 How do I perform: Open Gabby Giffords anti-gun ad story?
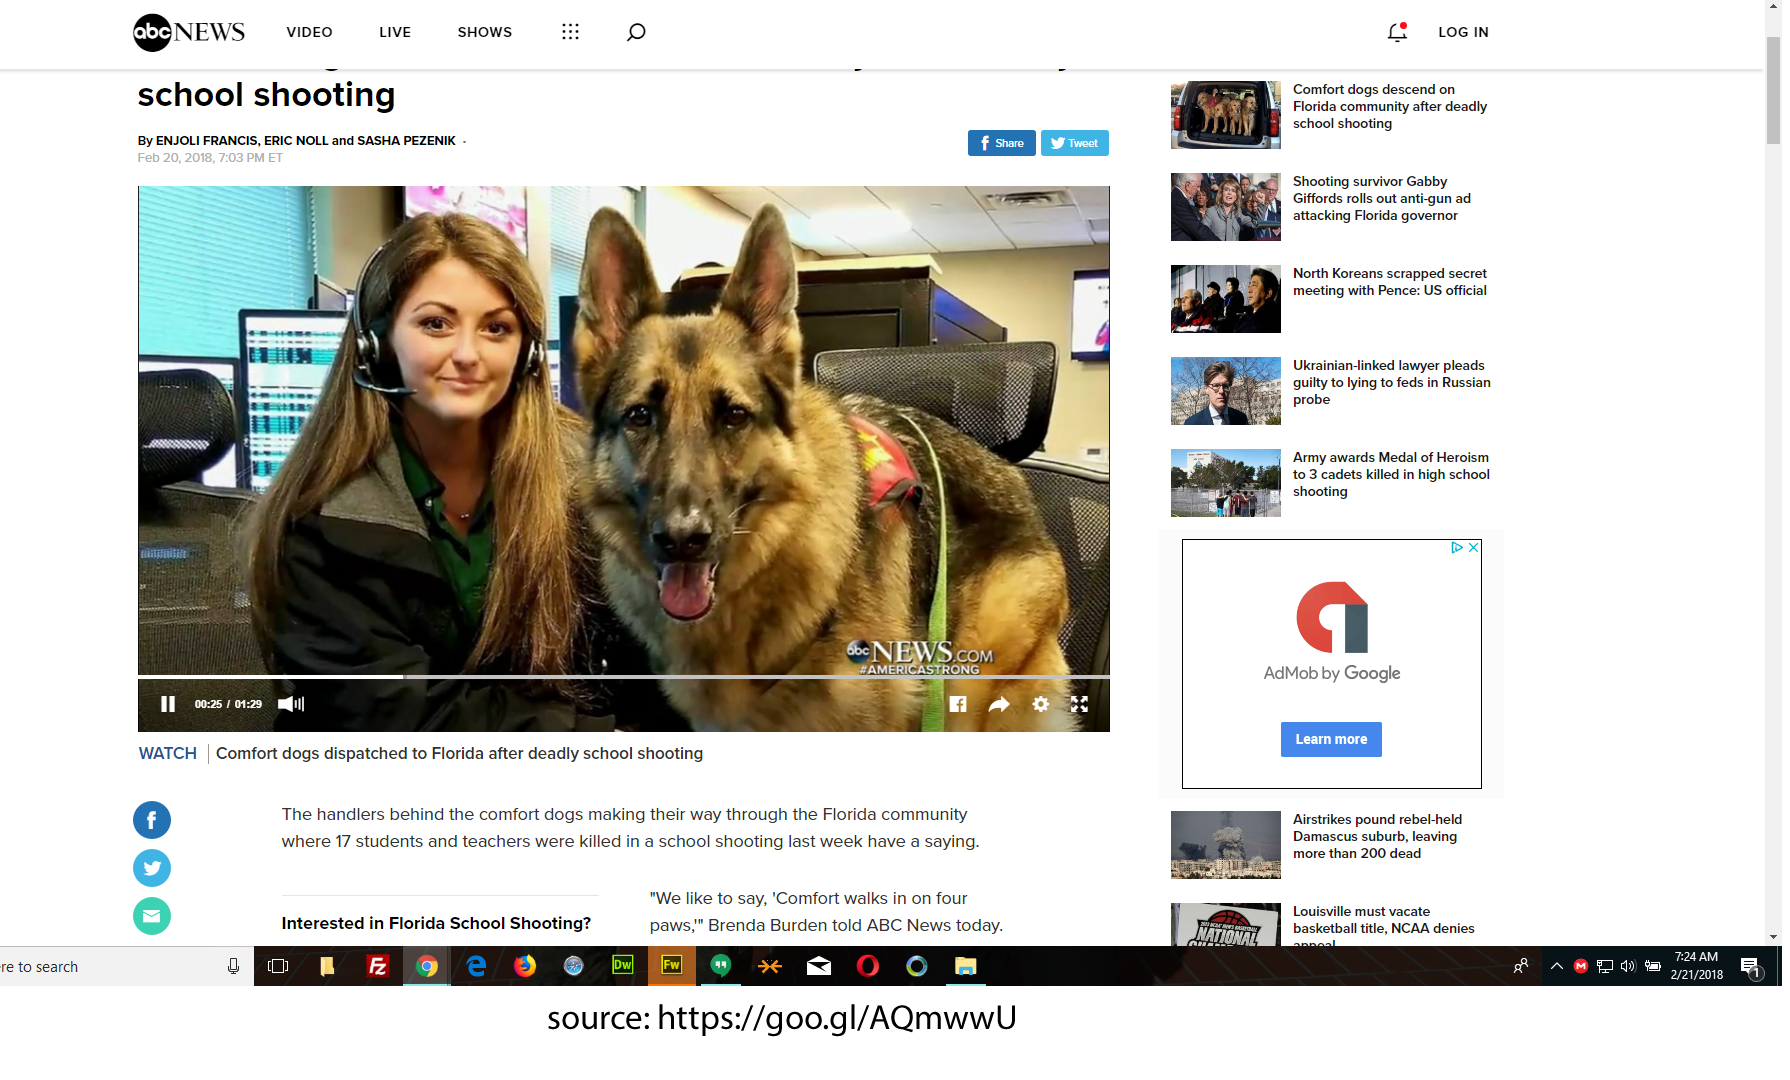[1382, 198]
